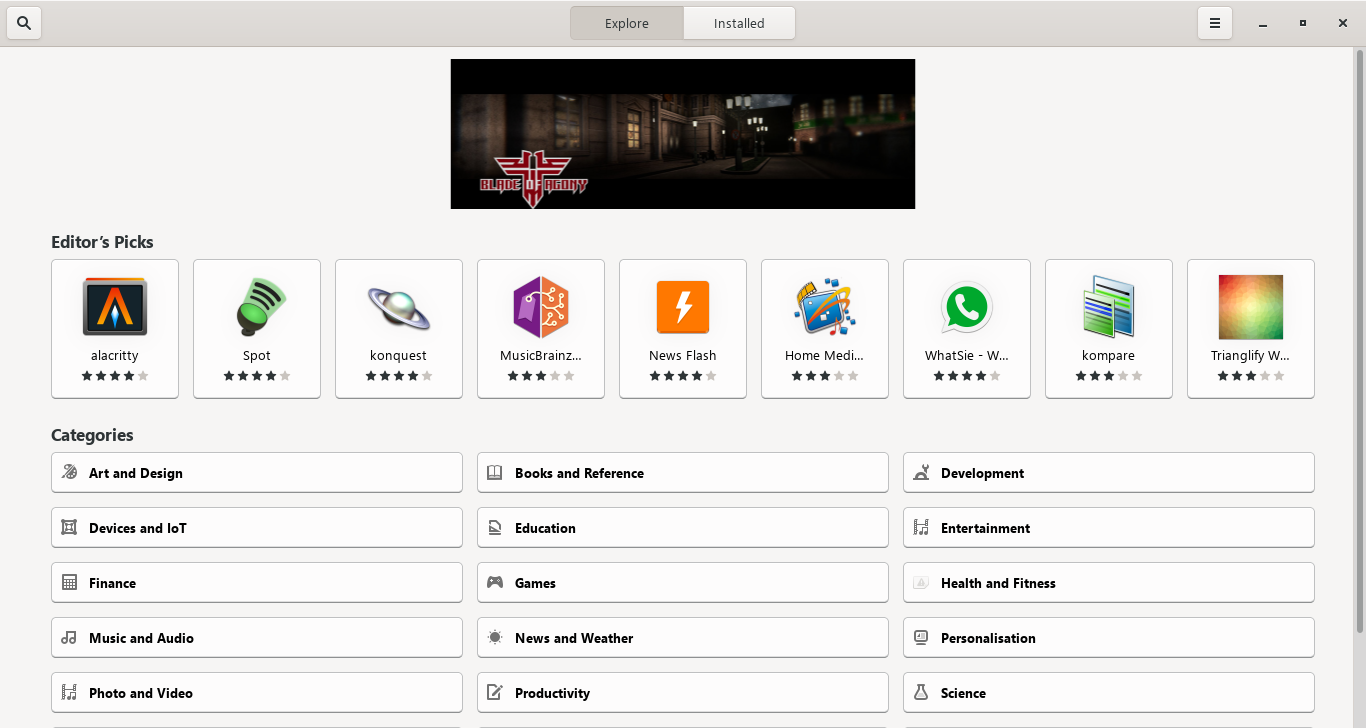1366x728 pixels.
Task: Open the Productivity category
Action: (683, 693)
